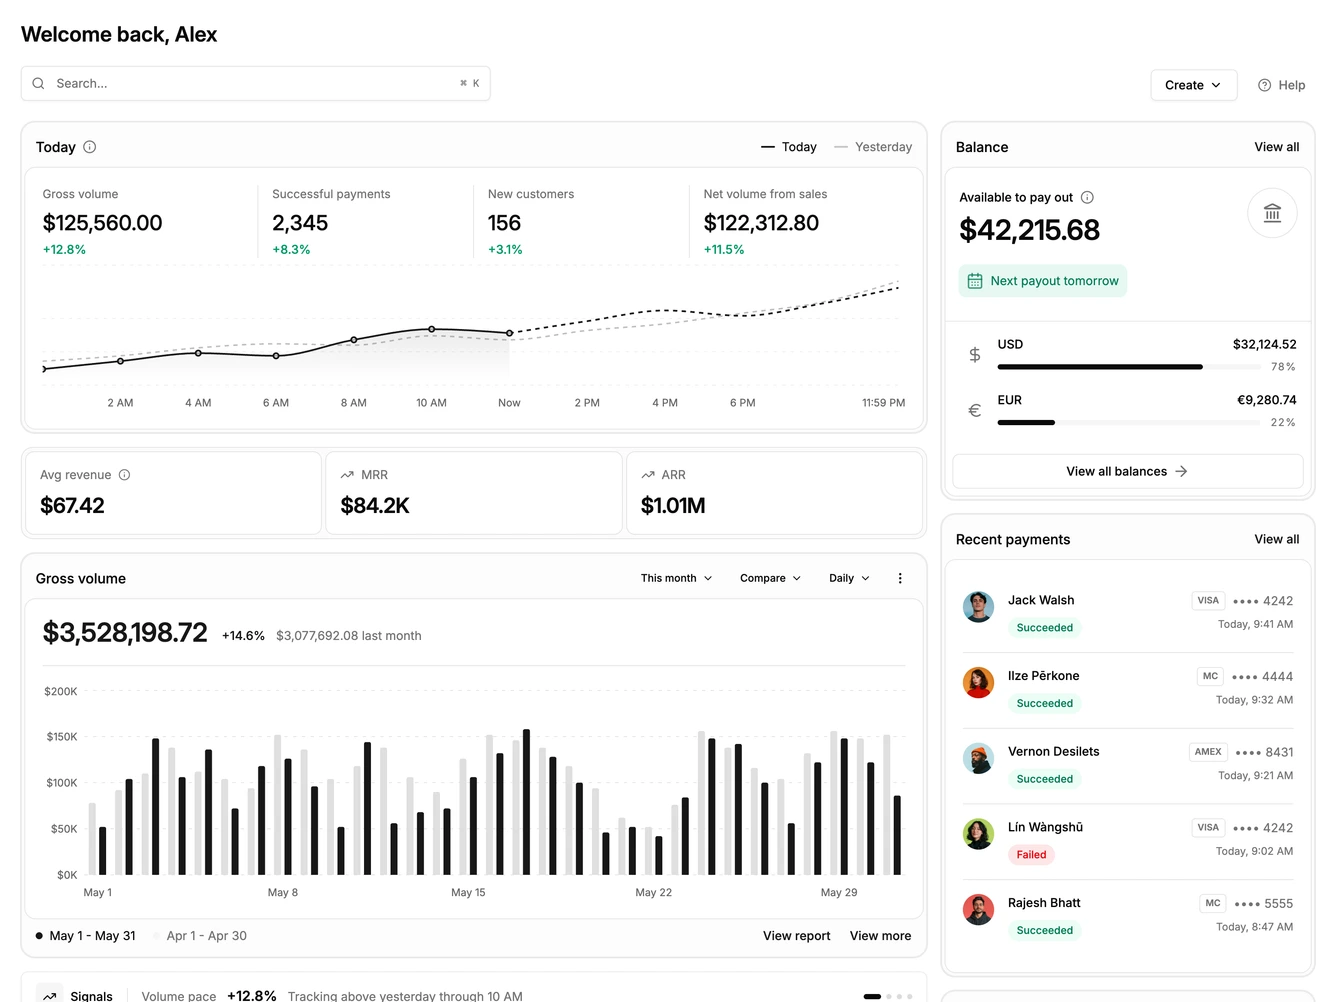This screenshot has height=1002, width=1336.
Task: Click the trend arrow icon beside MRR
Action: [347, 475]
